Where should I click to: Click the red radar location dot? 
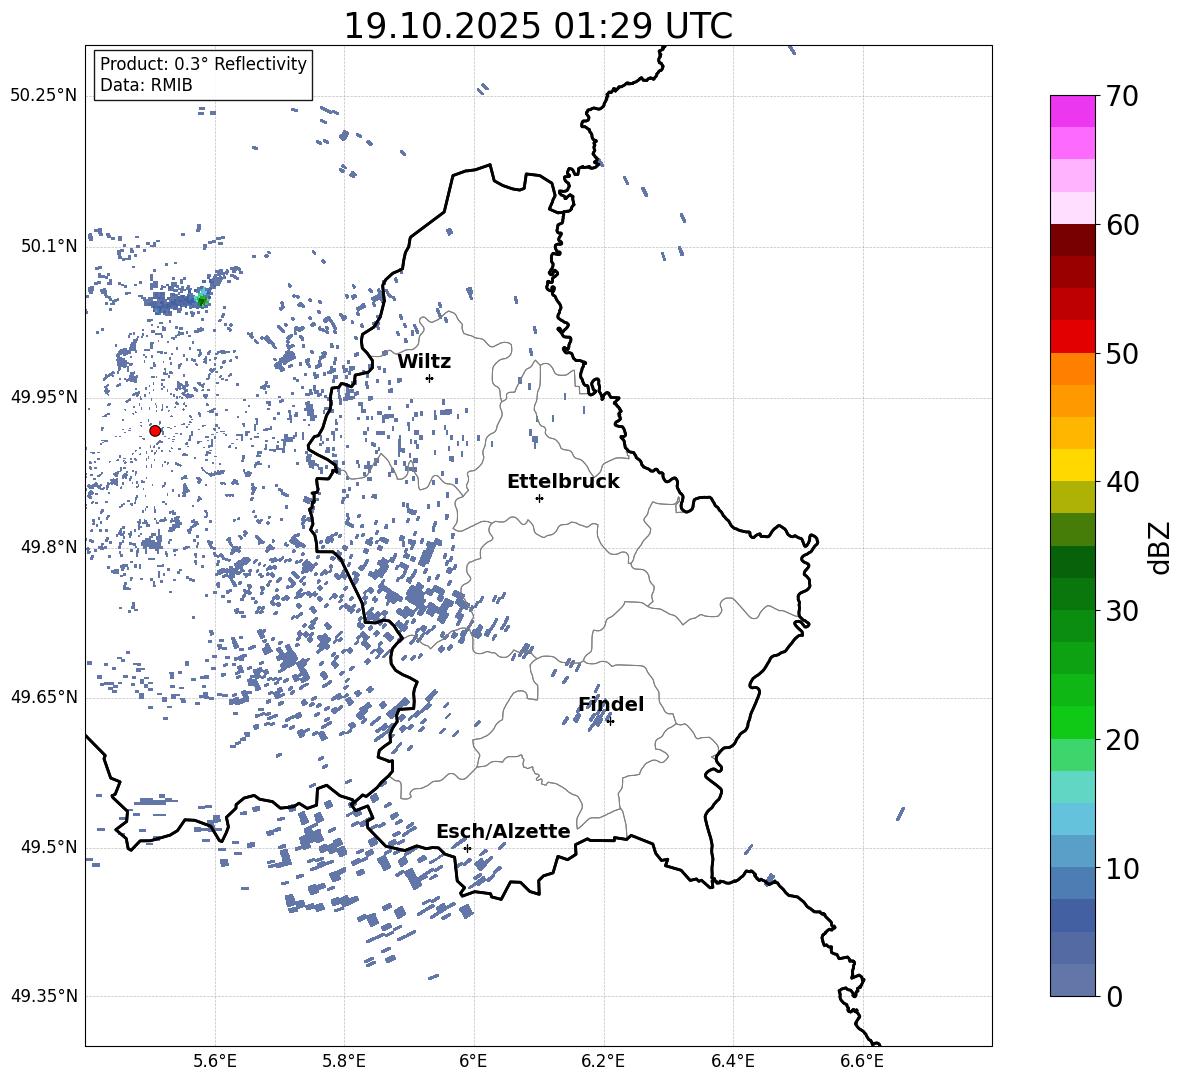pos(155,431)
